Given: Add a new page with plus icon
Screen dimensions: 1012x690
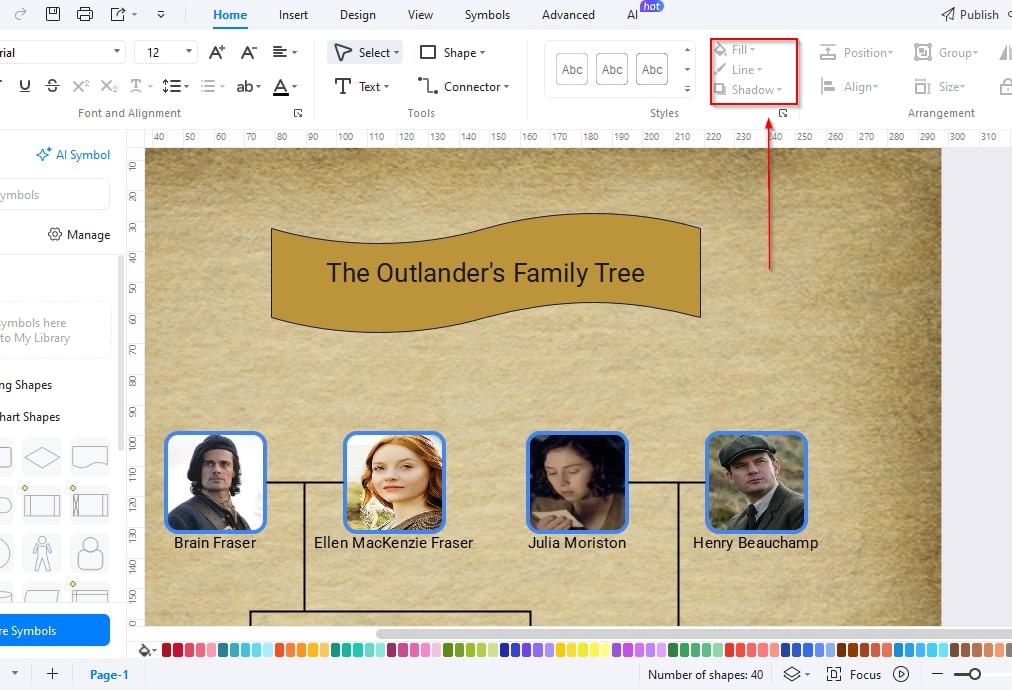Looking at the screenshot, I should (x=52, y=674).
